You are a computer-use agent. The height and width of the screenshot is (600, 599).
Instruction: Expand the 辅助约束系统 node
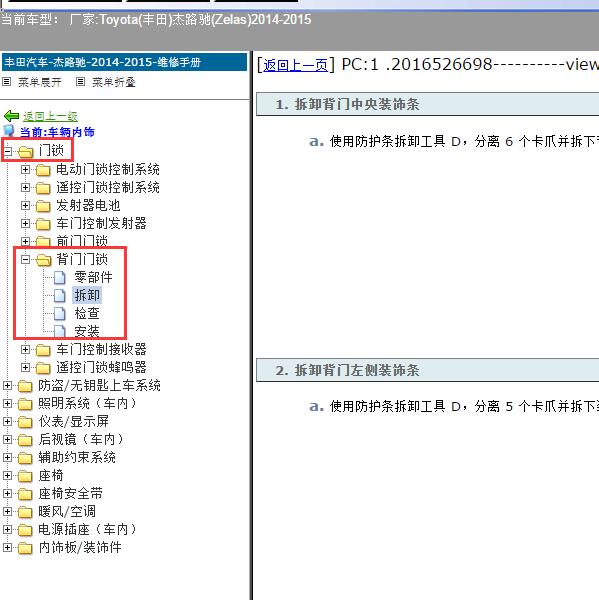click(7, 457)
